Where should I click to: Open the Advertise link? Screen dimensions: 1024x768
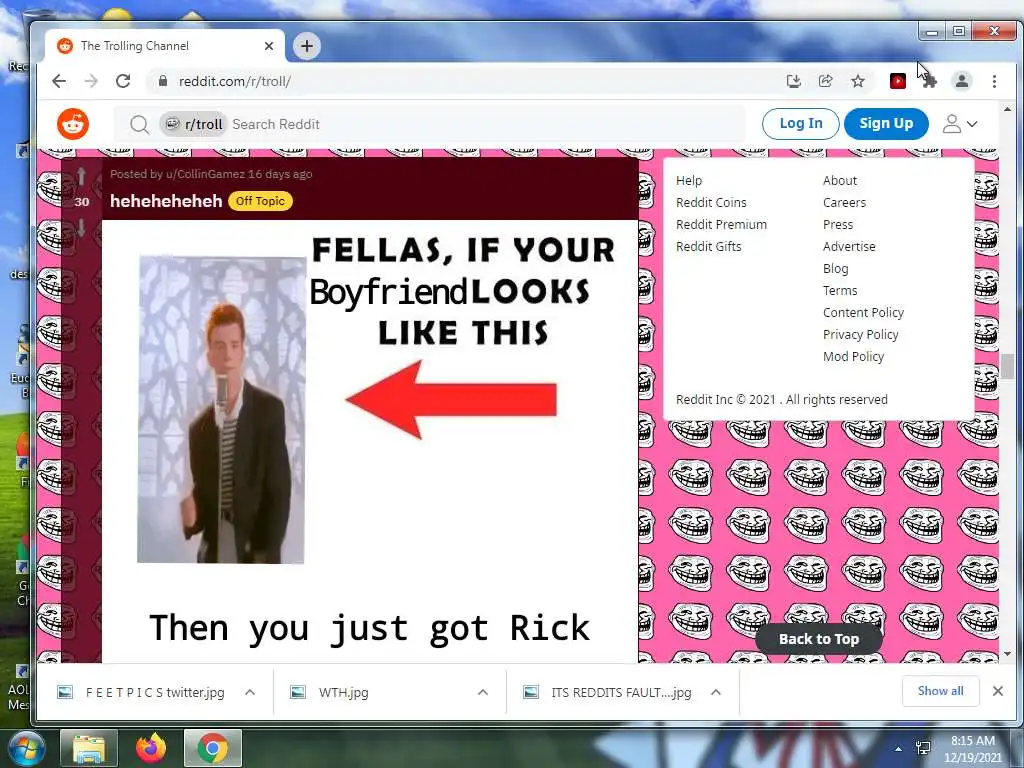point(849,246)
